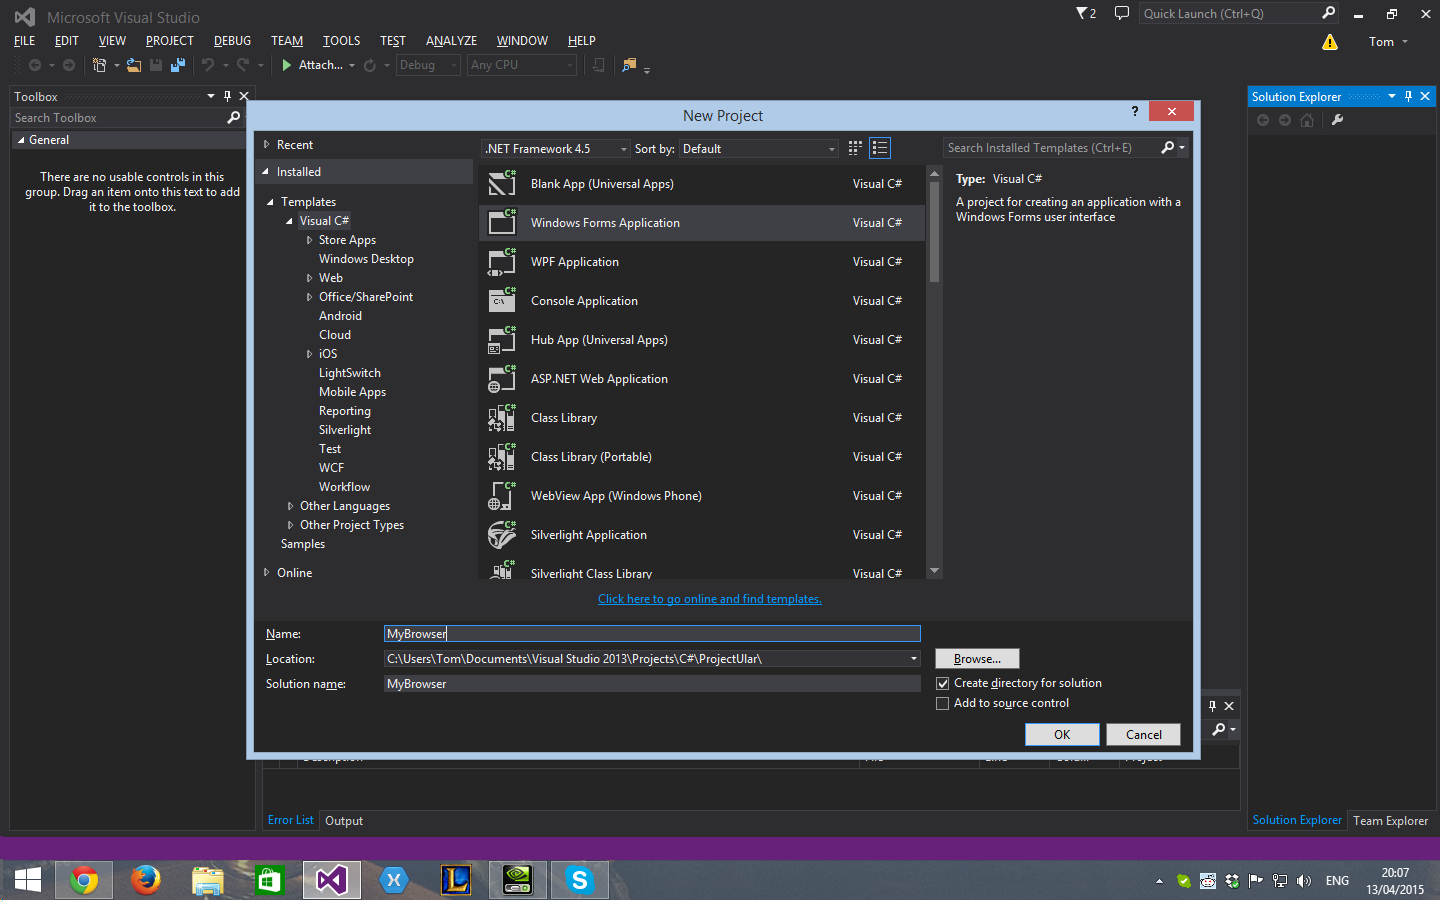Click the Open File toolbar icon
Viewport: 1440px width, 900px height.
[134, 65]
